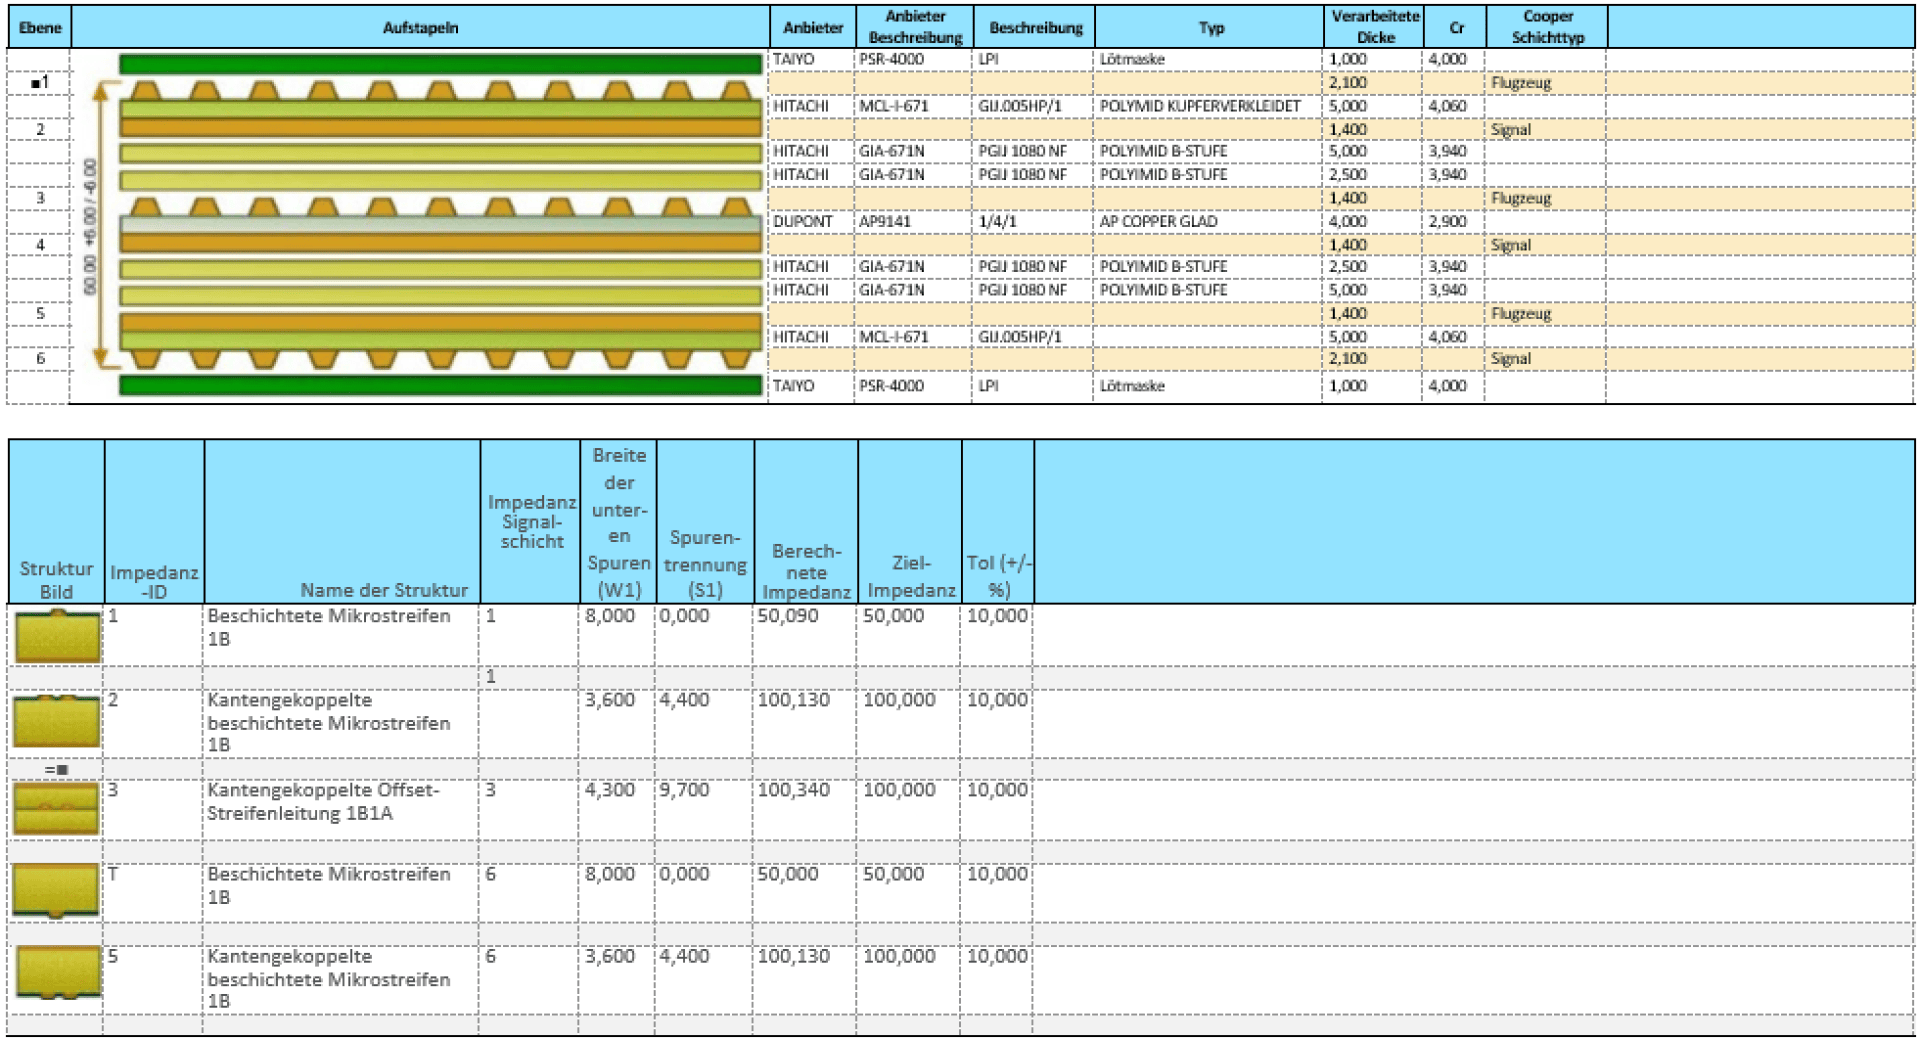Image resolution: width=1920 pixels, height=1039 pixels.
Task: Click the Berechnete Impedanz column header
Action: [806, 521]
